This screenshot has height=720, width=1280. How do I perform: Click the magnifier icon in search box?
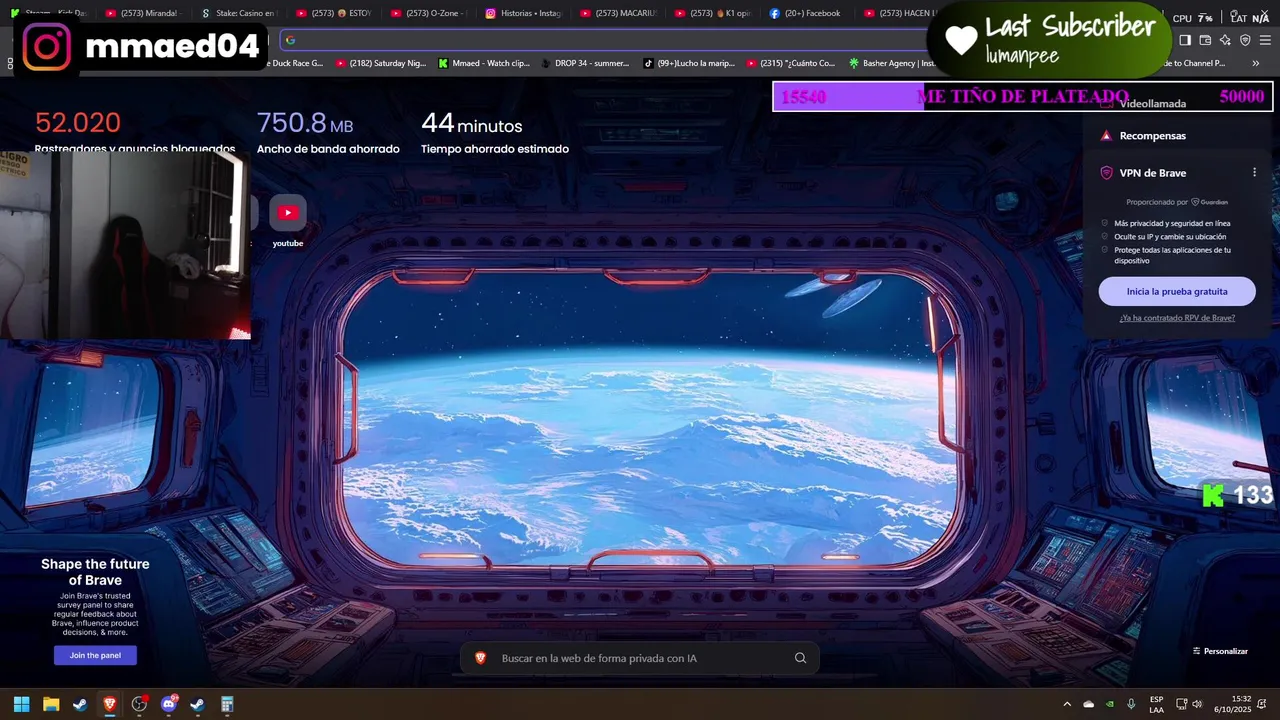[x=800, y=658]
